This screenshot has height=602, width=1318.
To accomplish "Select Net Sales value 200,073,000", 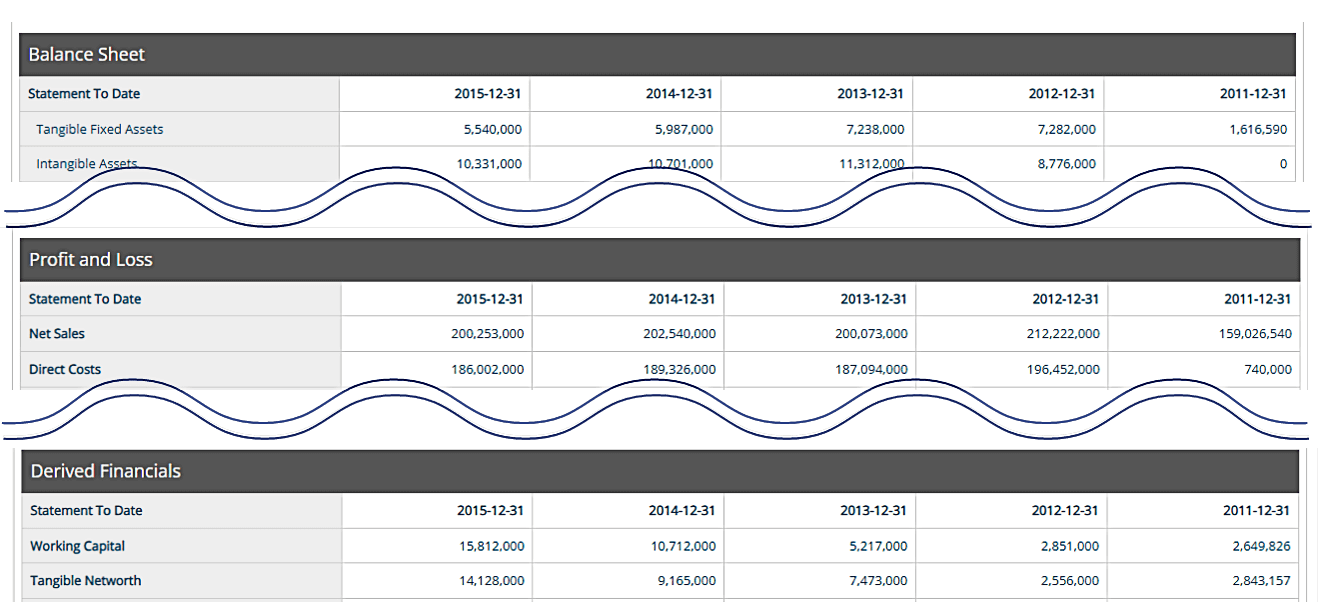I will click(x=871, y=334).
